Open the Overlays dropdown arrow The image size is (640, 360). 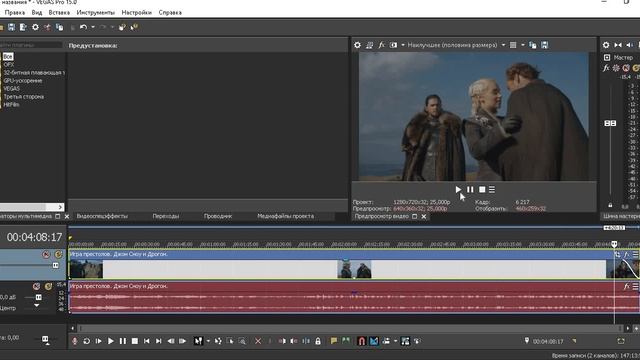(523, 45)
